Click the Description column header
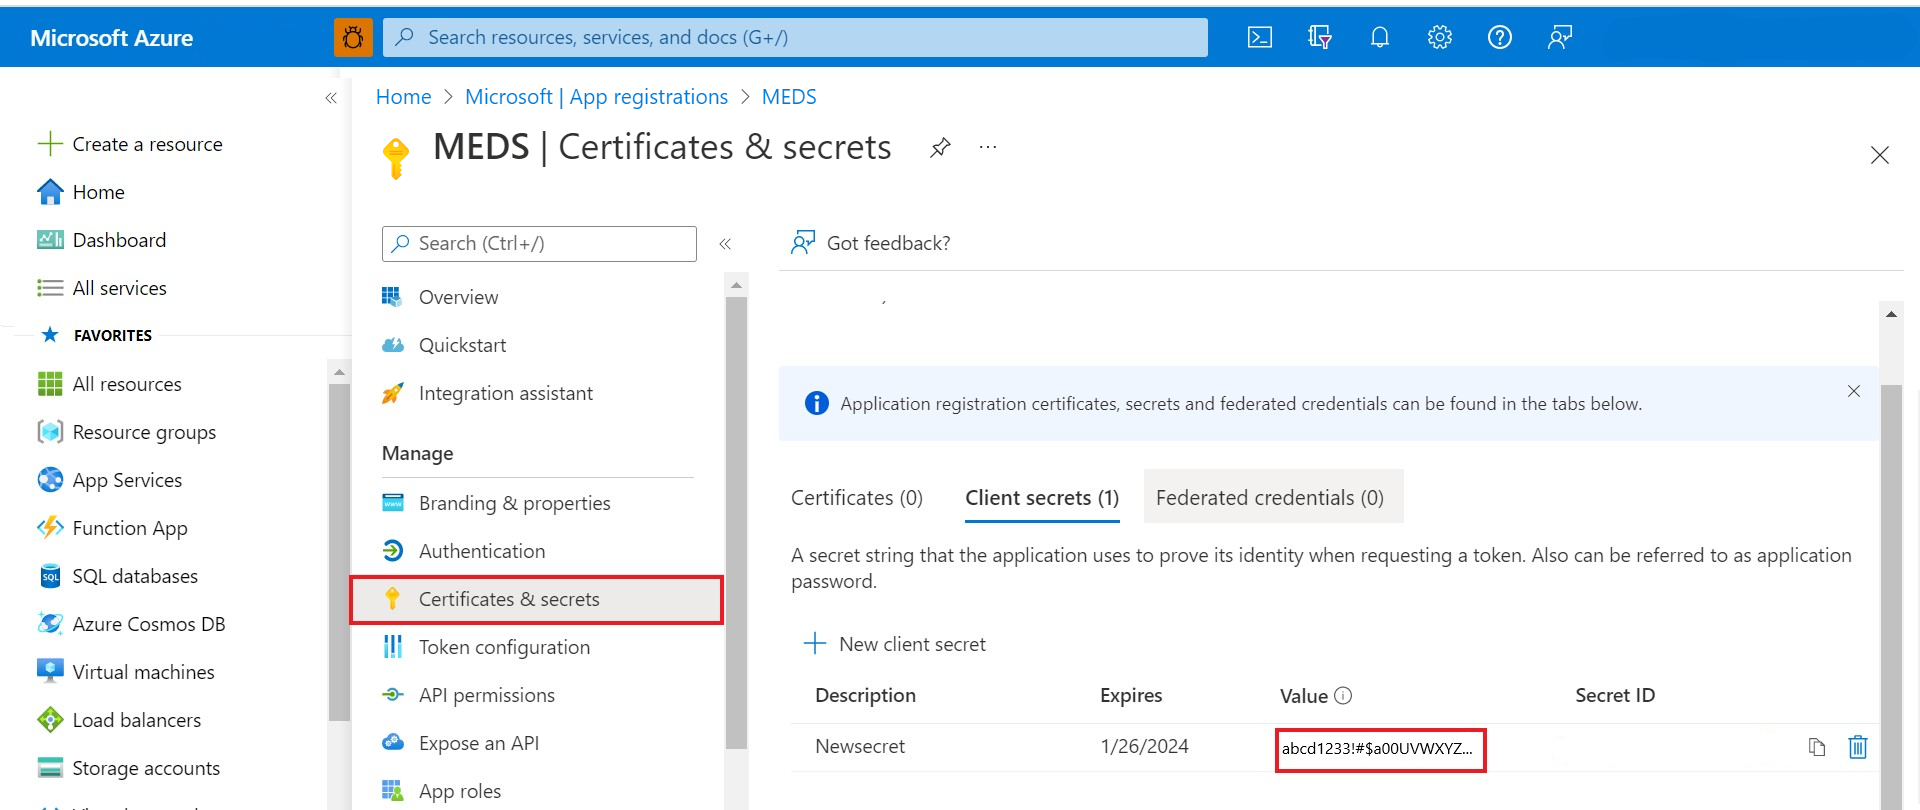 (x=865, y=695)
